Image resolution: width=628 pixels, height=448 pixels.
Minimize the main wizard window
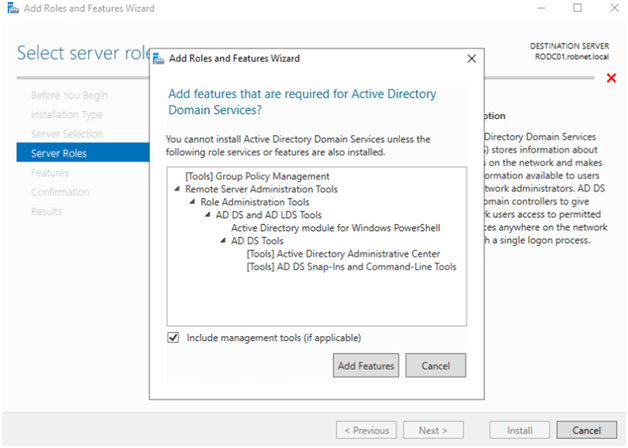(541, 8)
